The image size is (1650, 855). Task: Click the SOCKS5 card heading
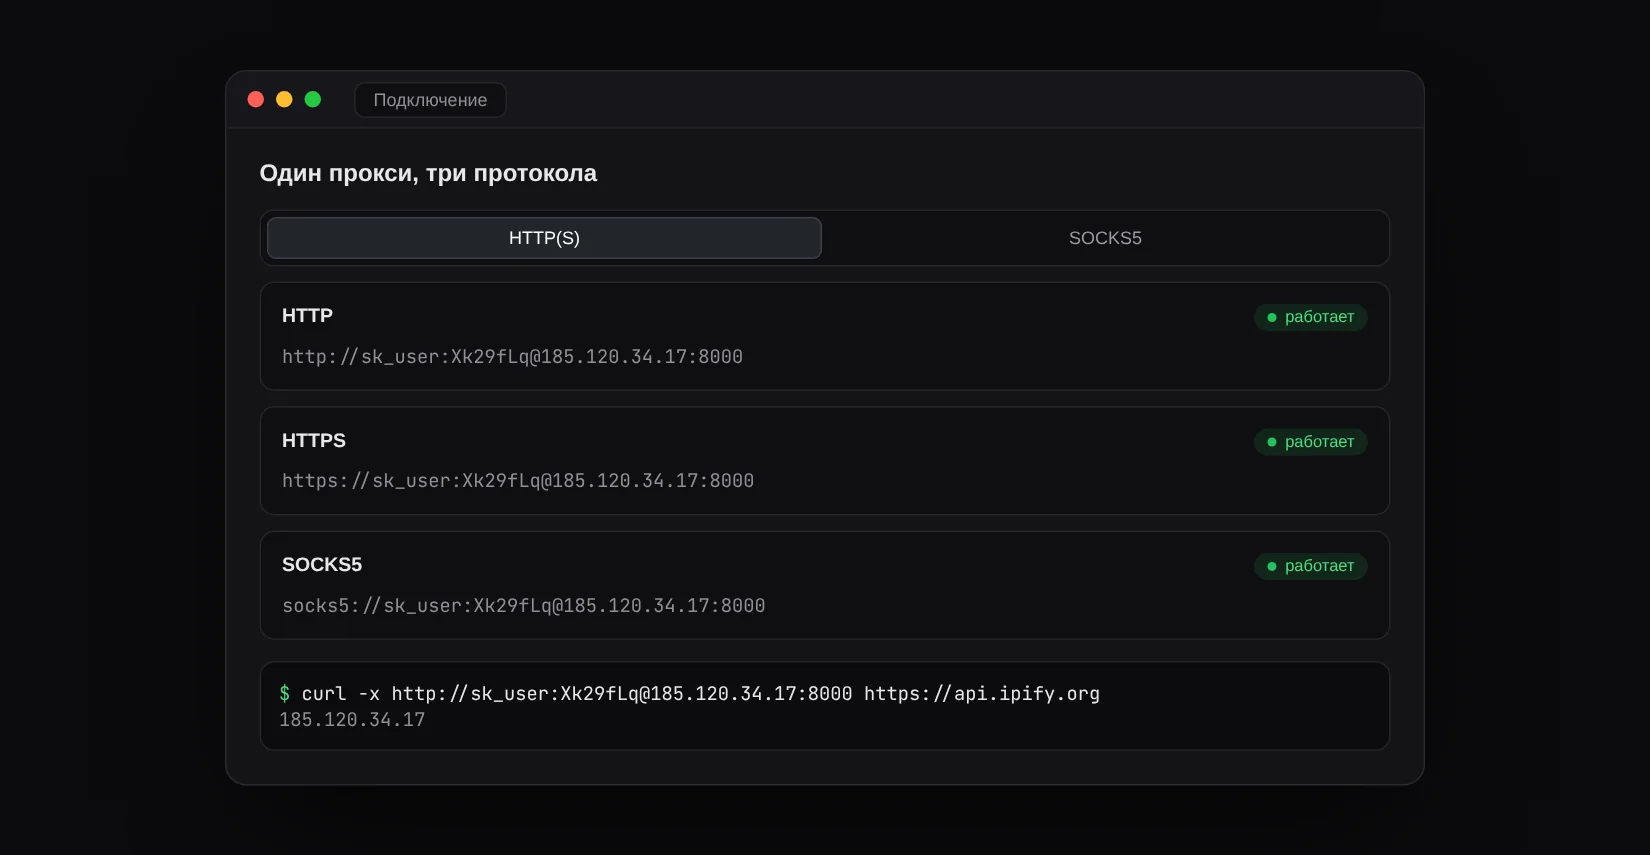pyautogui.click(x=322, y=565)
